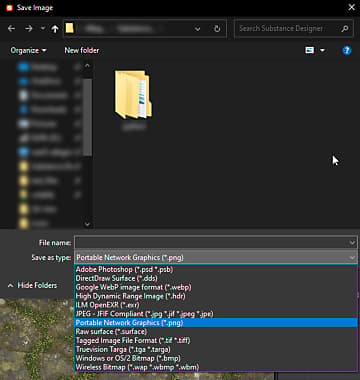Viewport: 360px width, 380px height.
Task: Select highlighted Portable Network Graphics (*.png) option
Action: (216, 323)
